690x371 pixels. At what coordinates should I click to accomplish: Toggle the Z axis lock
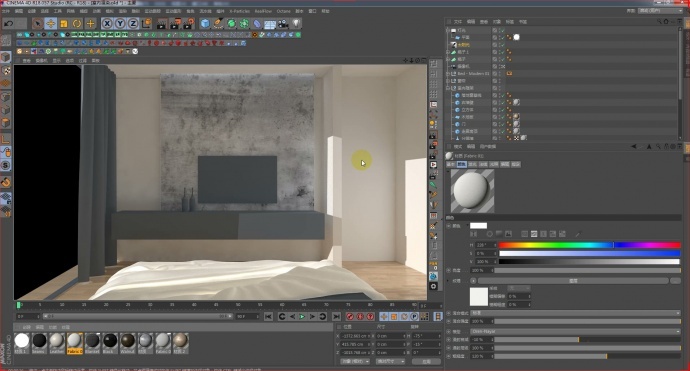[x=133, y=23]
